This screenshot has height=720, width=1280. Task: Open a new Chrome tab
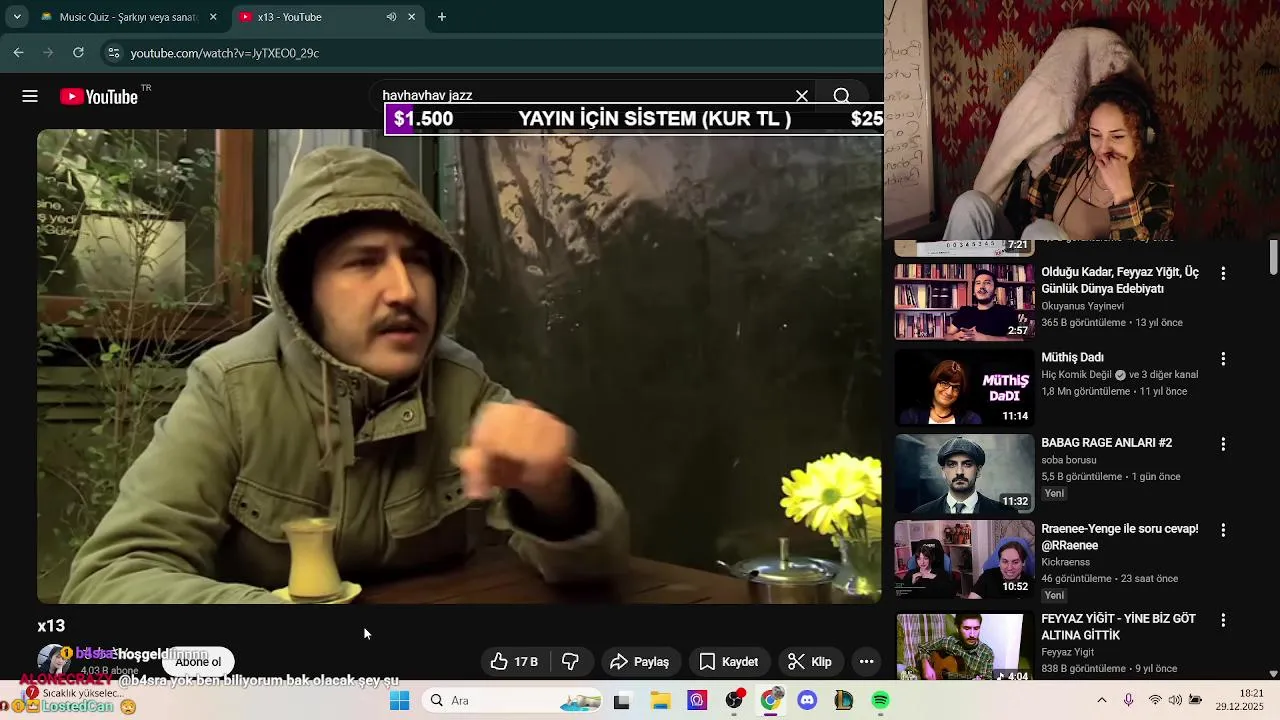pyautogui.click(x=442, y=17)
